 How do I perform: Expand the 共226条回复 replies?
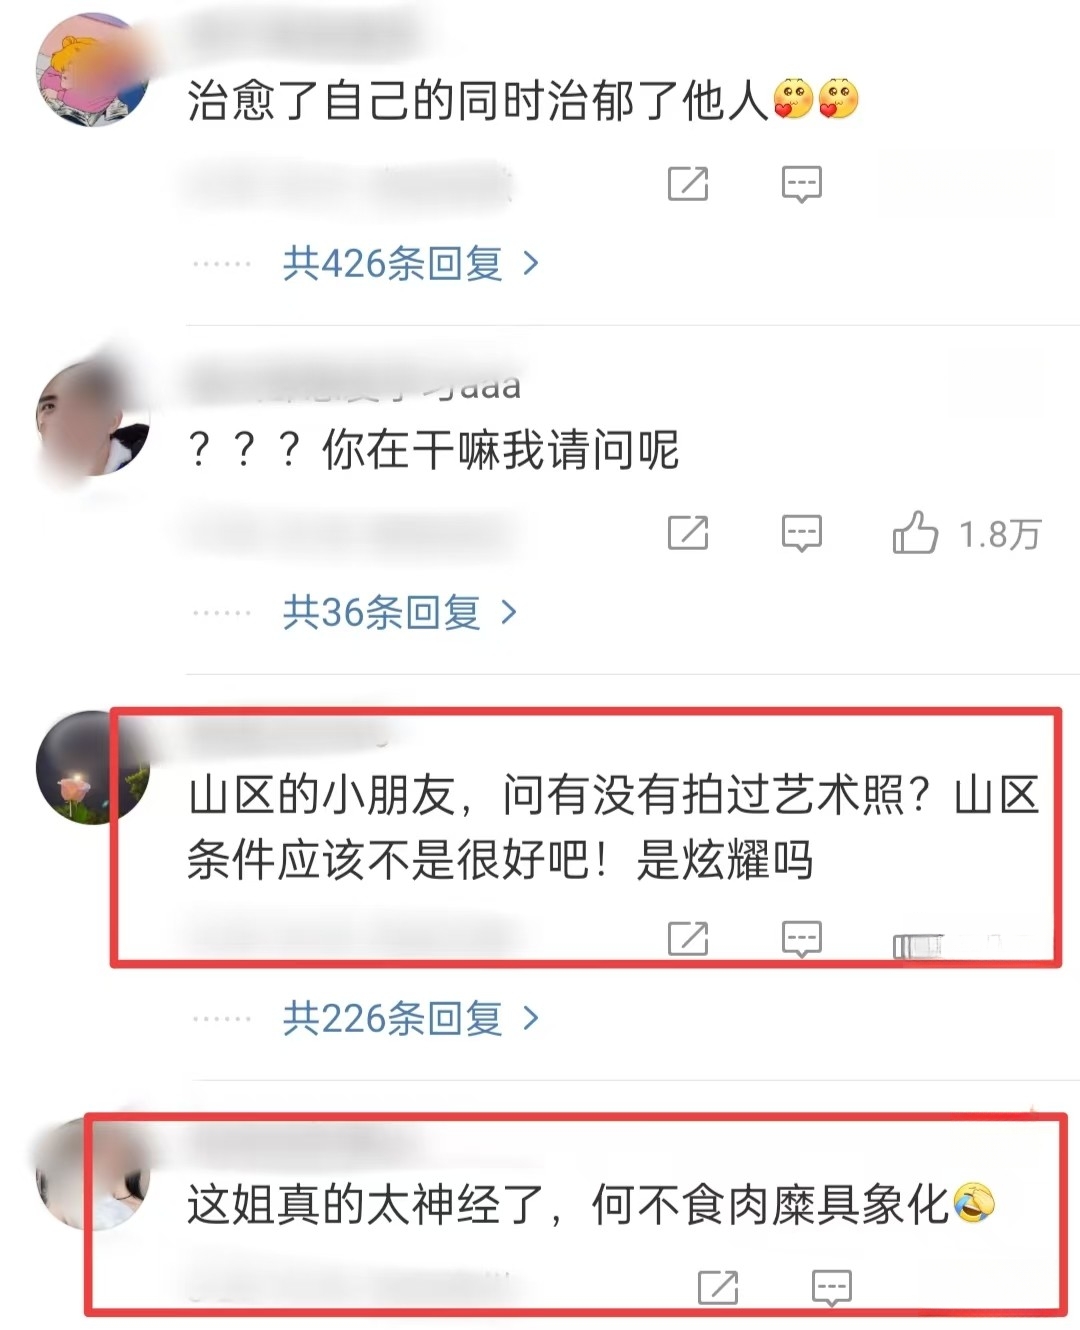tap(411, 1019)
